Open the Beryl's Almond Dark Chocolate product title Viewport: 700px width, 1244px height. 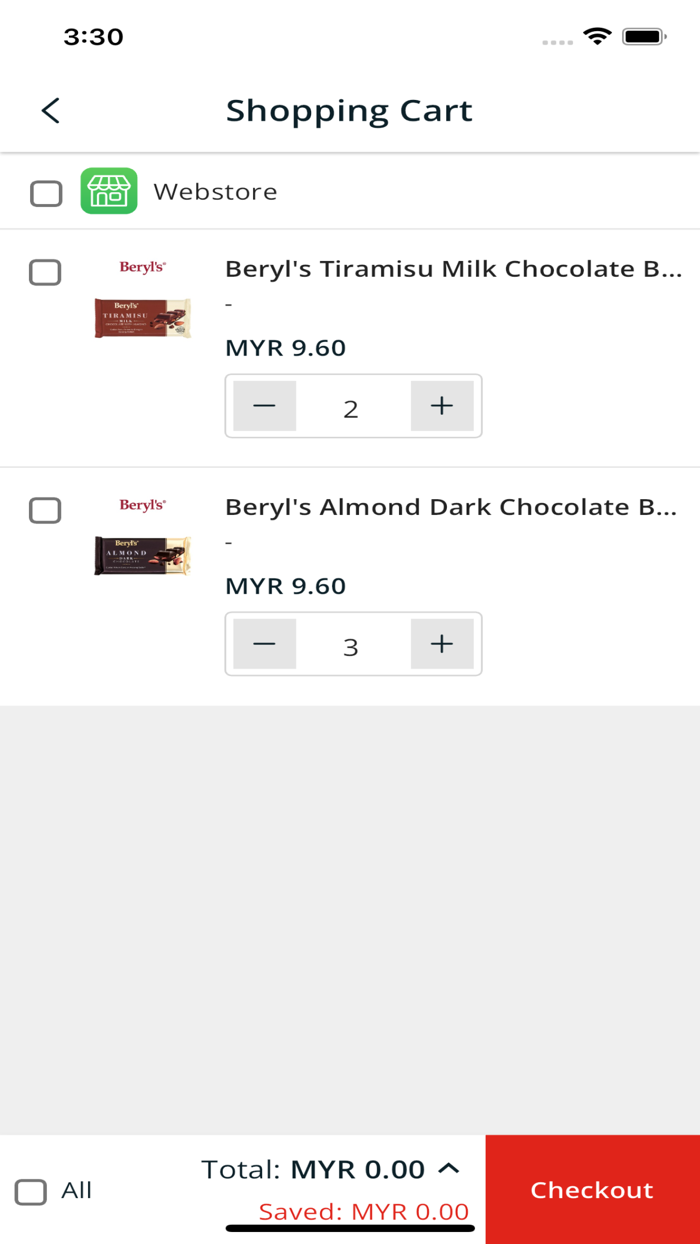[x=453, y=507]
